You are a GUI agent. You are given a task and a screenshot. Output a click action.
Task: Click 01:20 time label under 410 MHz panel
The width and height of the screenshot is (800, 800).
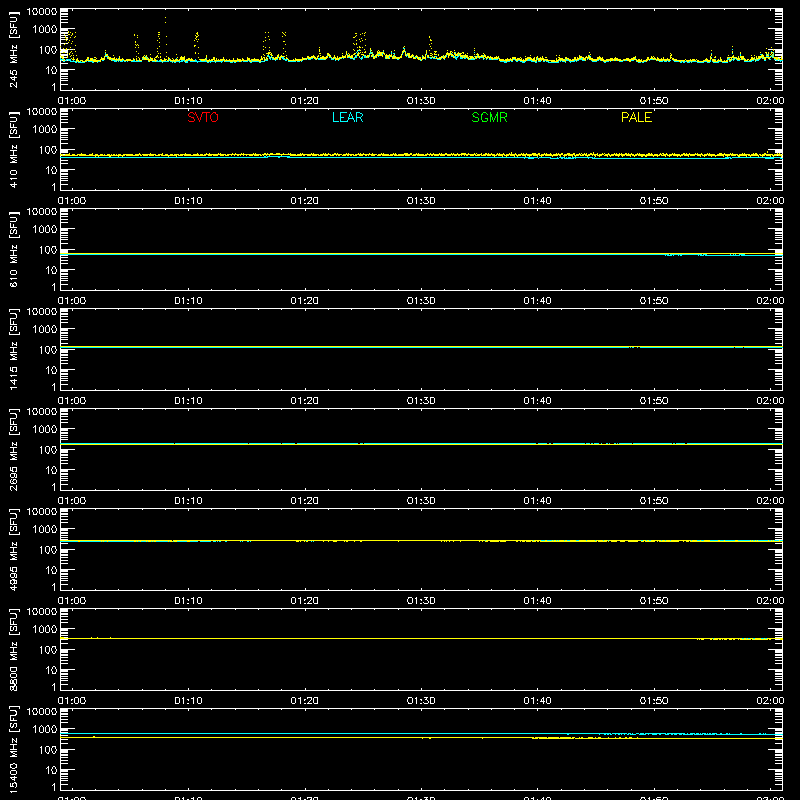click(305, 201)
